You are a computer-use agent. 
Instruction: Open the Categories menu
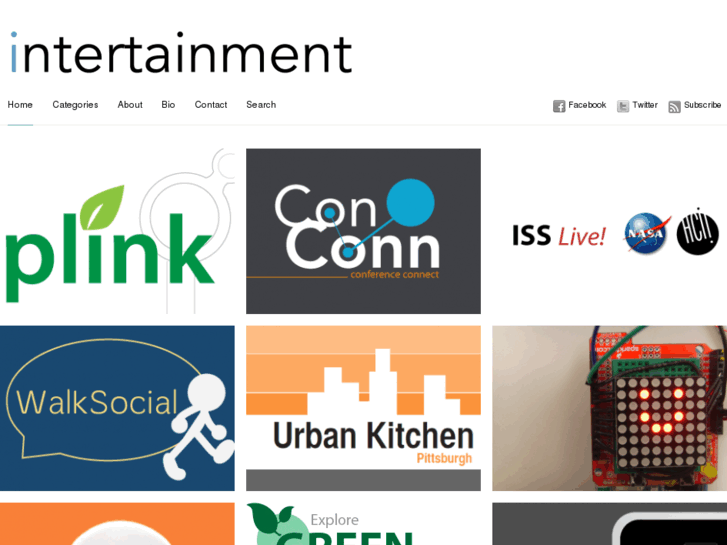(x=75, y=105)
